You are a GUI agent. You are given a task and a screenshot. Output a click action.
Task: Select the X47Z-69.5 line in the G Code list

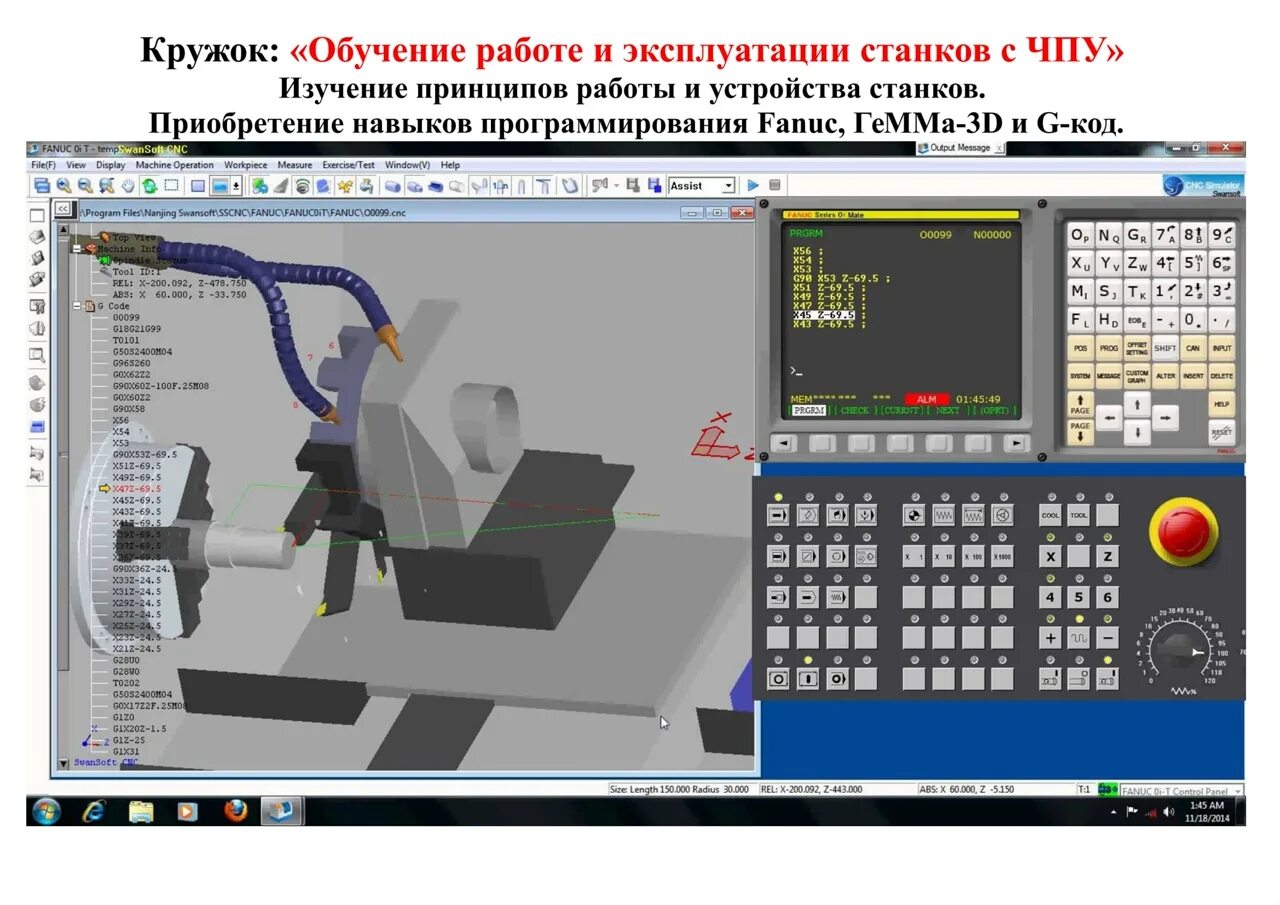coord(136,488)
